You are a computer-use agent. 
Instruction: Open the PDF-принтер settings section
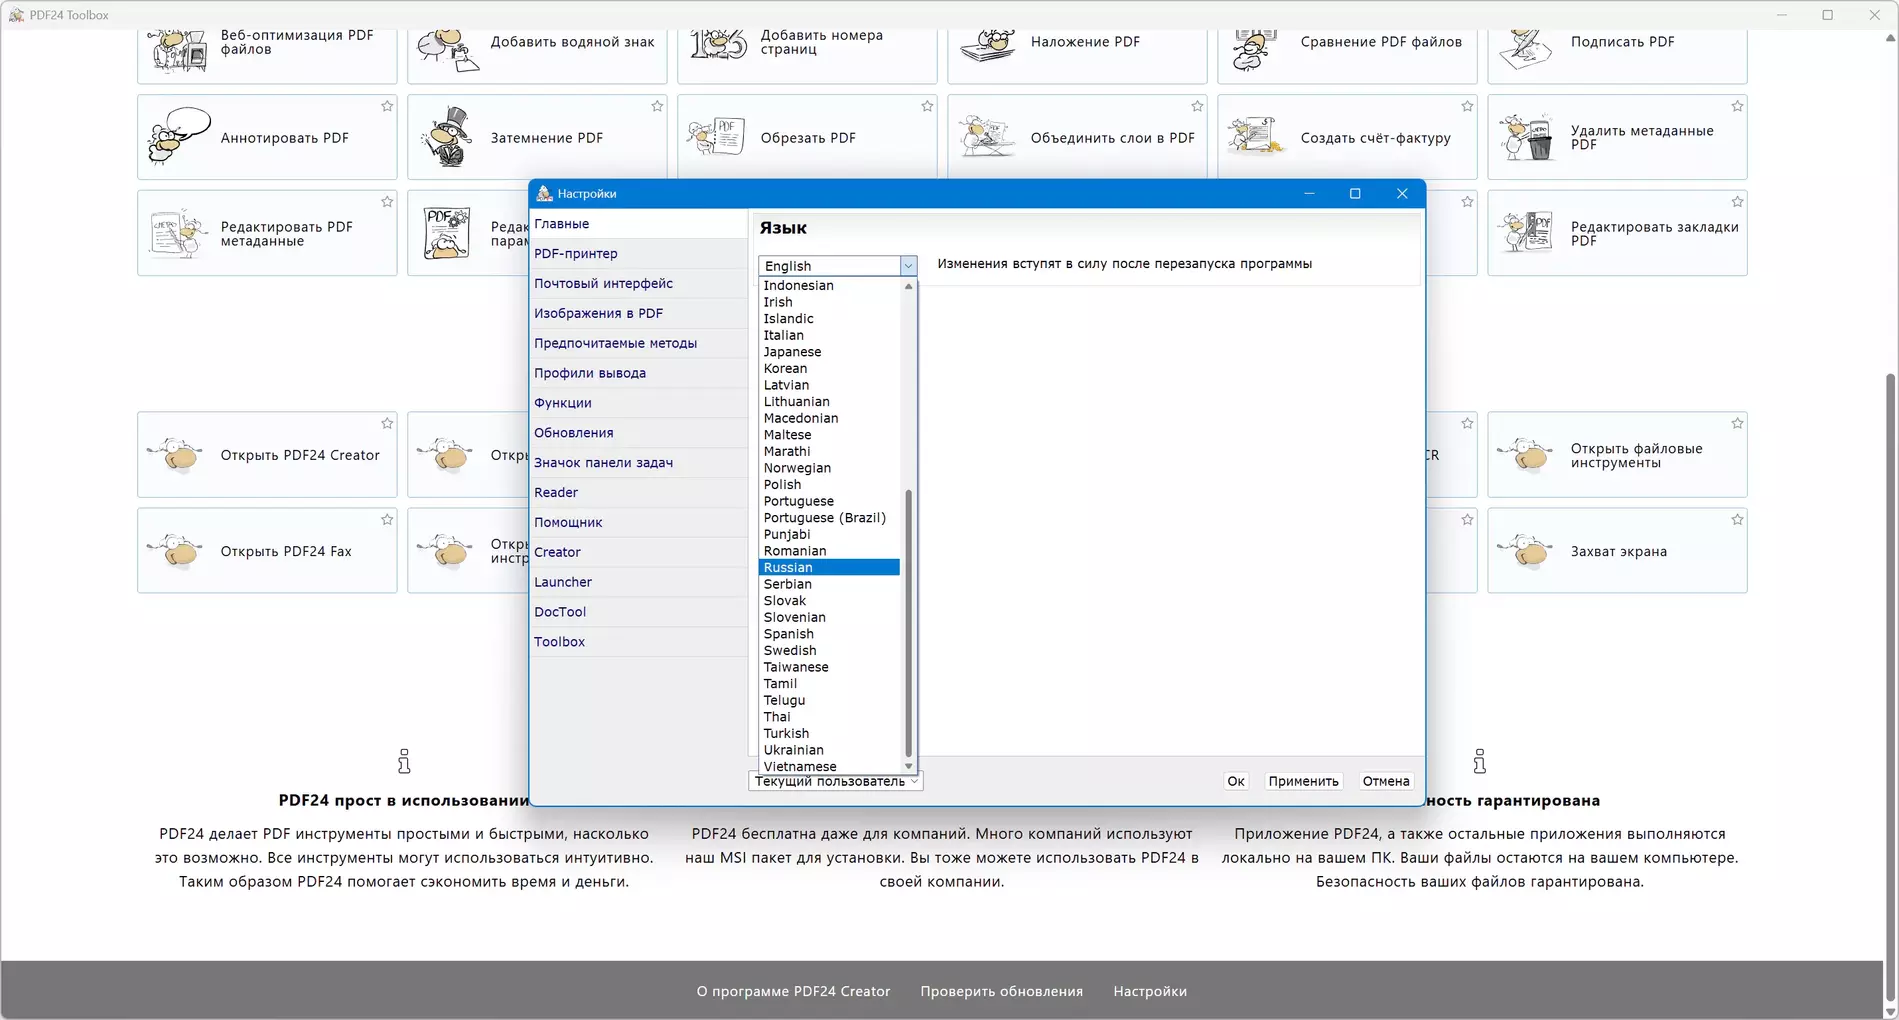point(576,254)
